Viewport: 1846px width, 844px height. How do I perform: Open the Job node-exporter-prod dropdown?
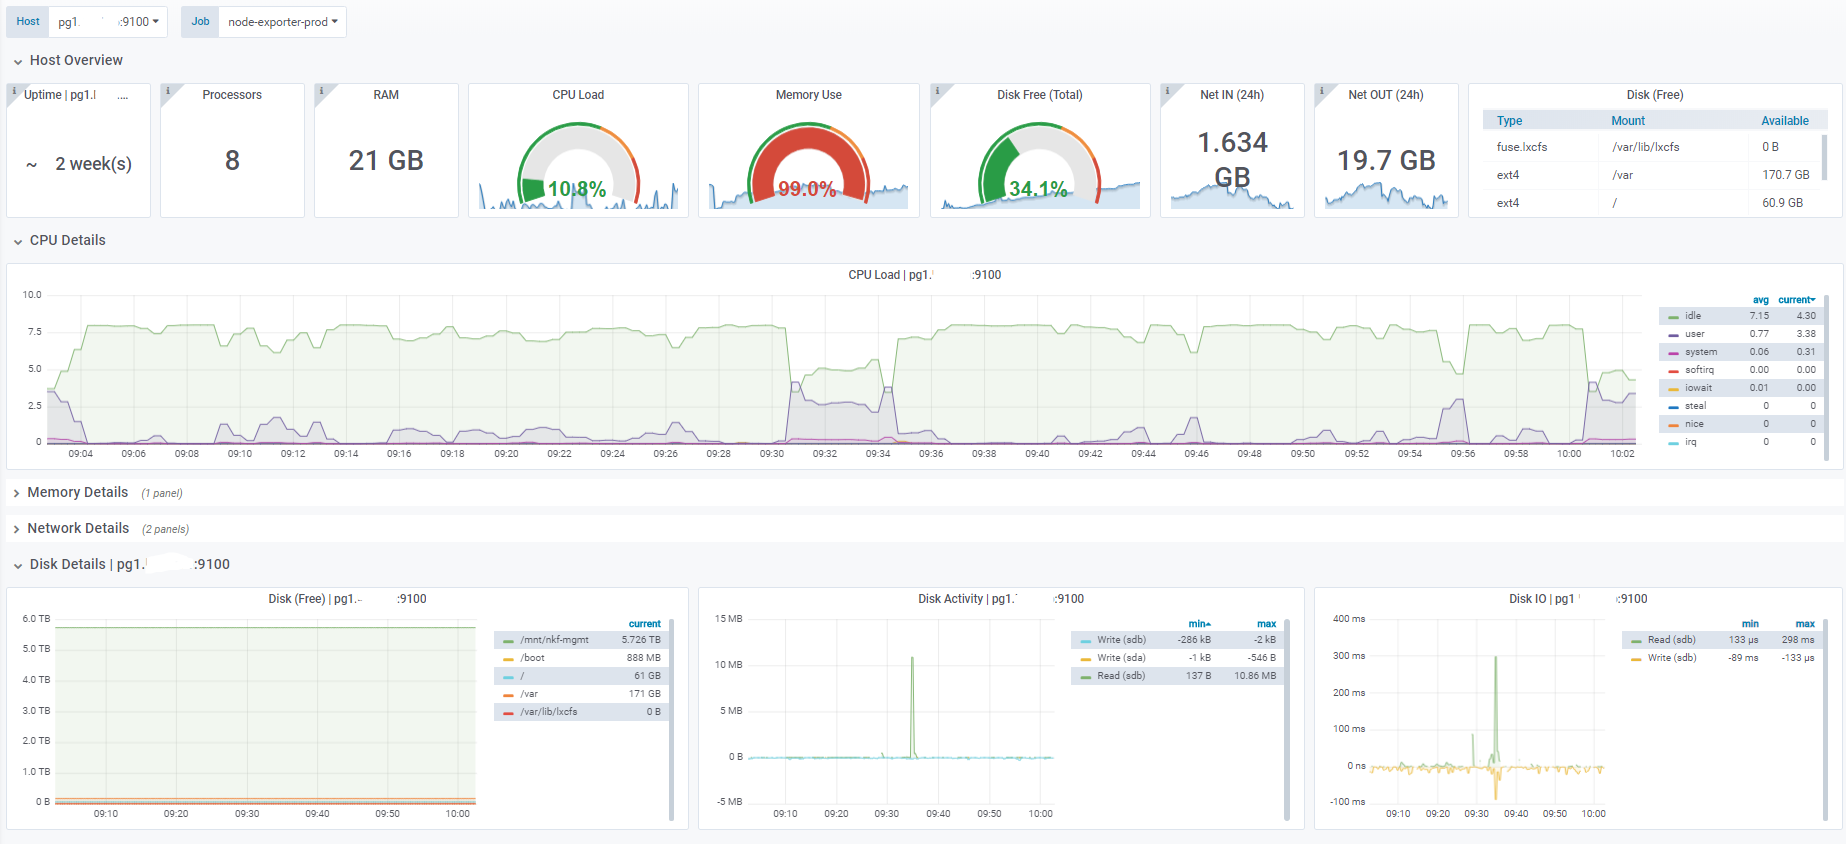(283, 22)
